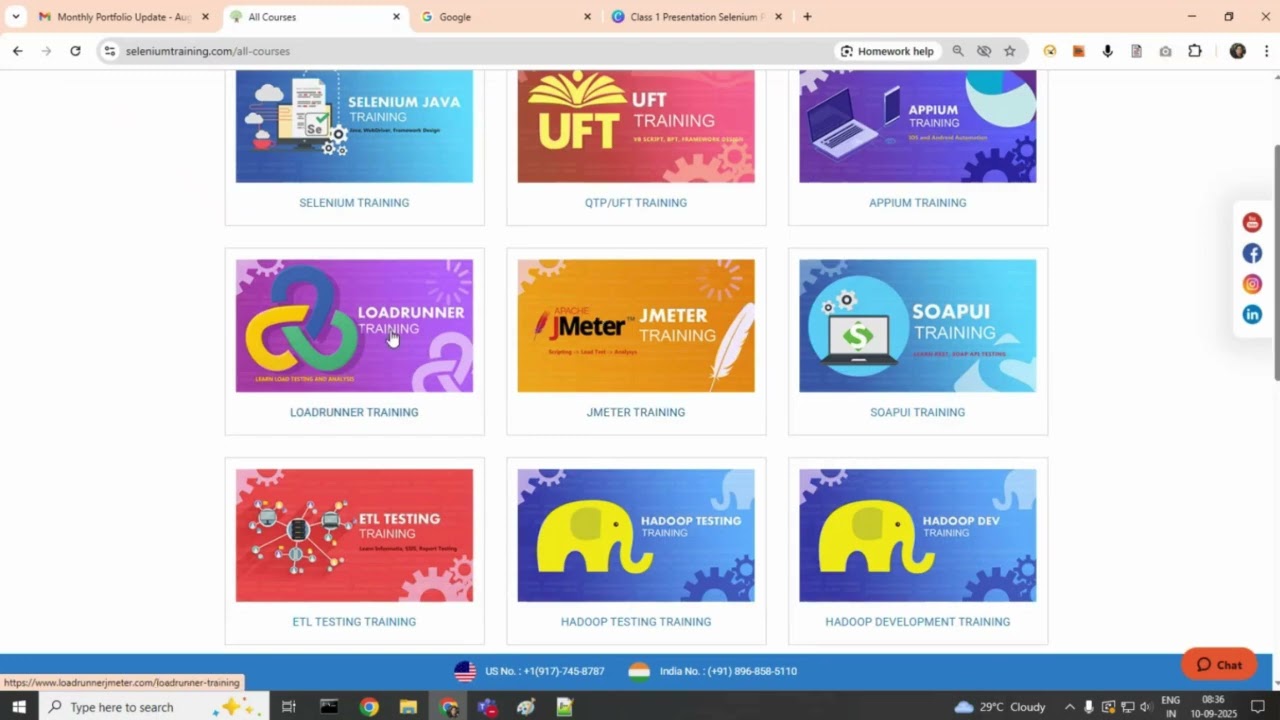Open the Extensions puzzle-piece menu
This screenshot has width=1280, height=720.
coord(1195,51)
